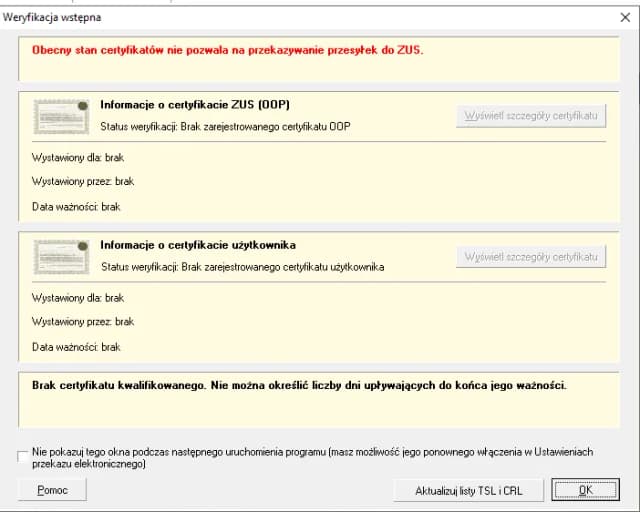
Task: Click 'Wystawiony dla: brak' in user section
Action: pyautogui.click(x=78, y=298)
